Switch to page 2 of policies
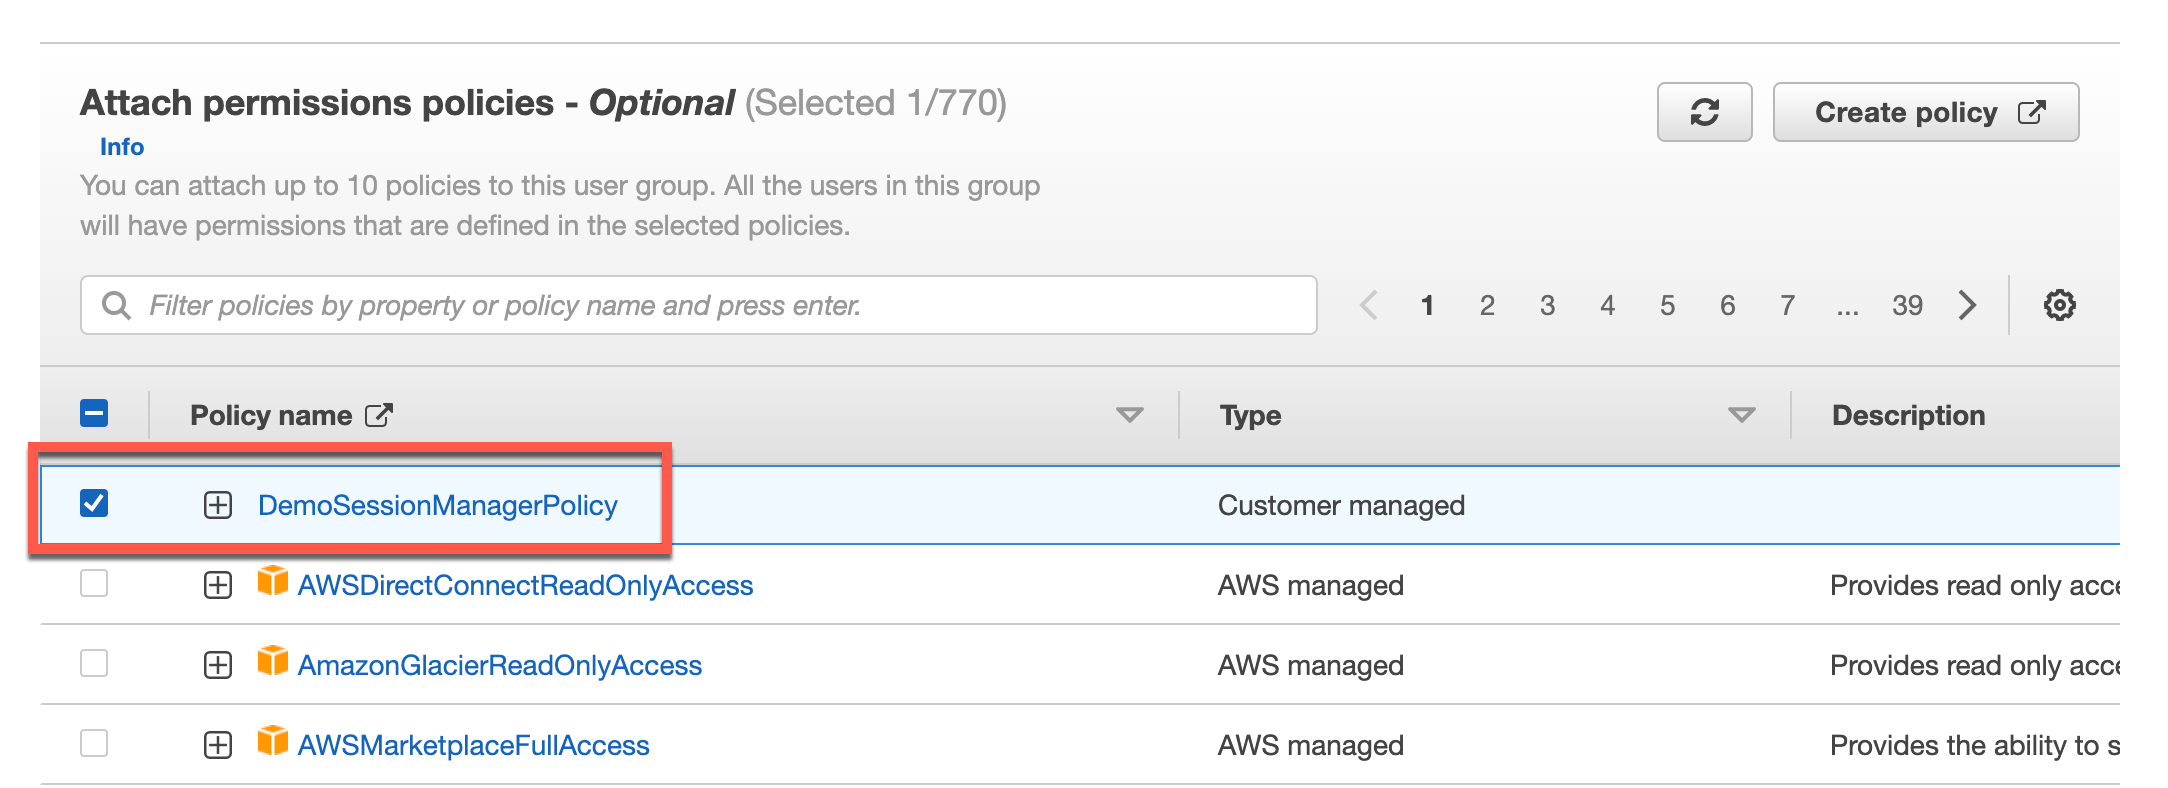2168x788 pixels. 1487,305
